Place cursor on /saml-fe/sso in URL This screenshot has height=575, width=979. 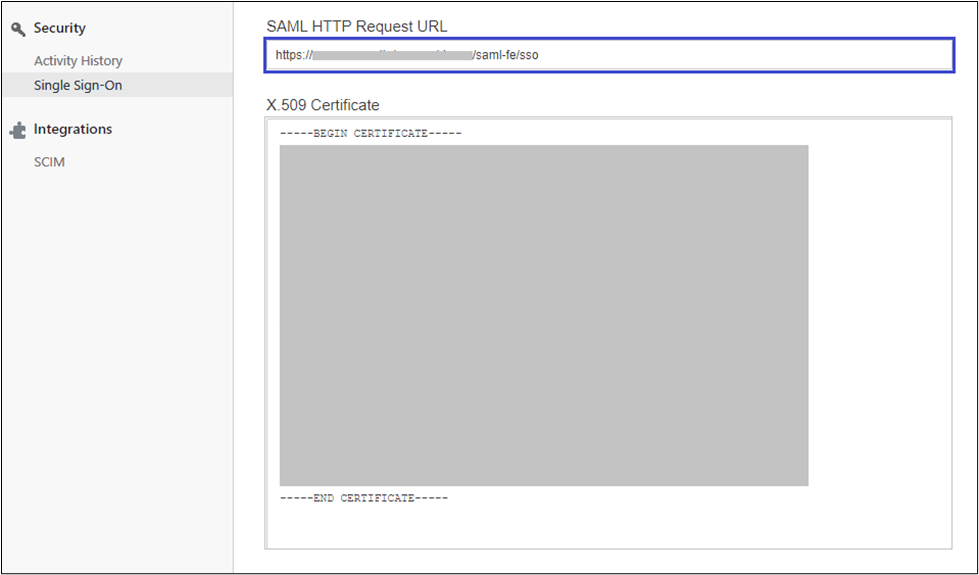pos(507,56)
